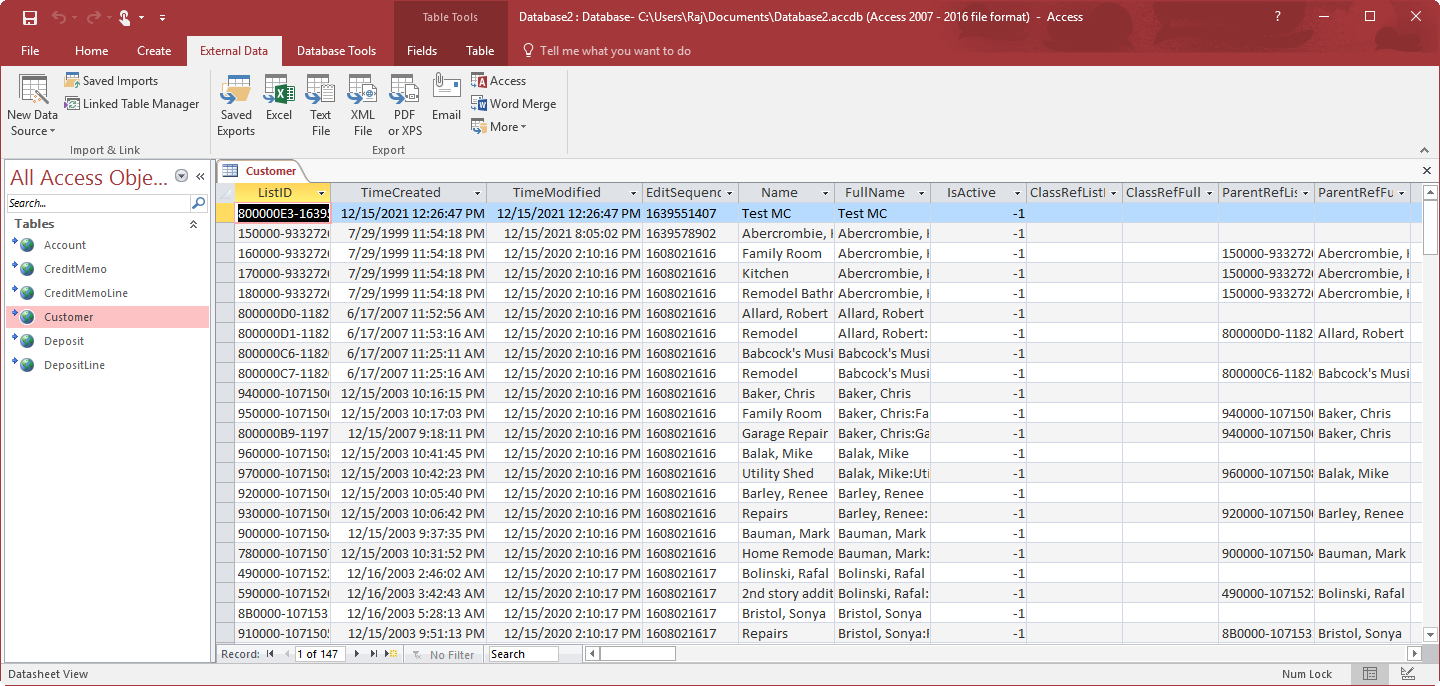
Task: Open the IsActive column filter dropdown
Action: pyautogui.click(x=1017, y=193)
